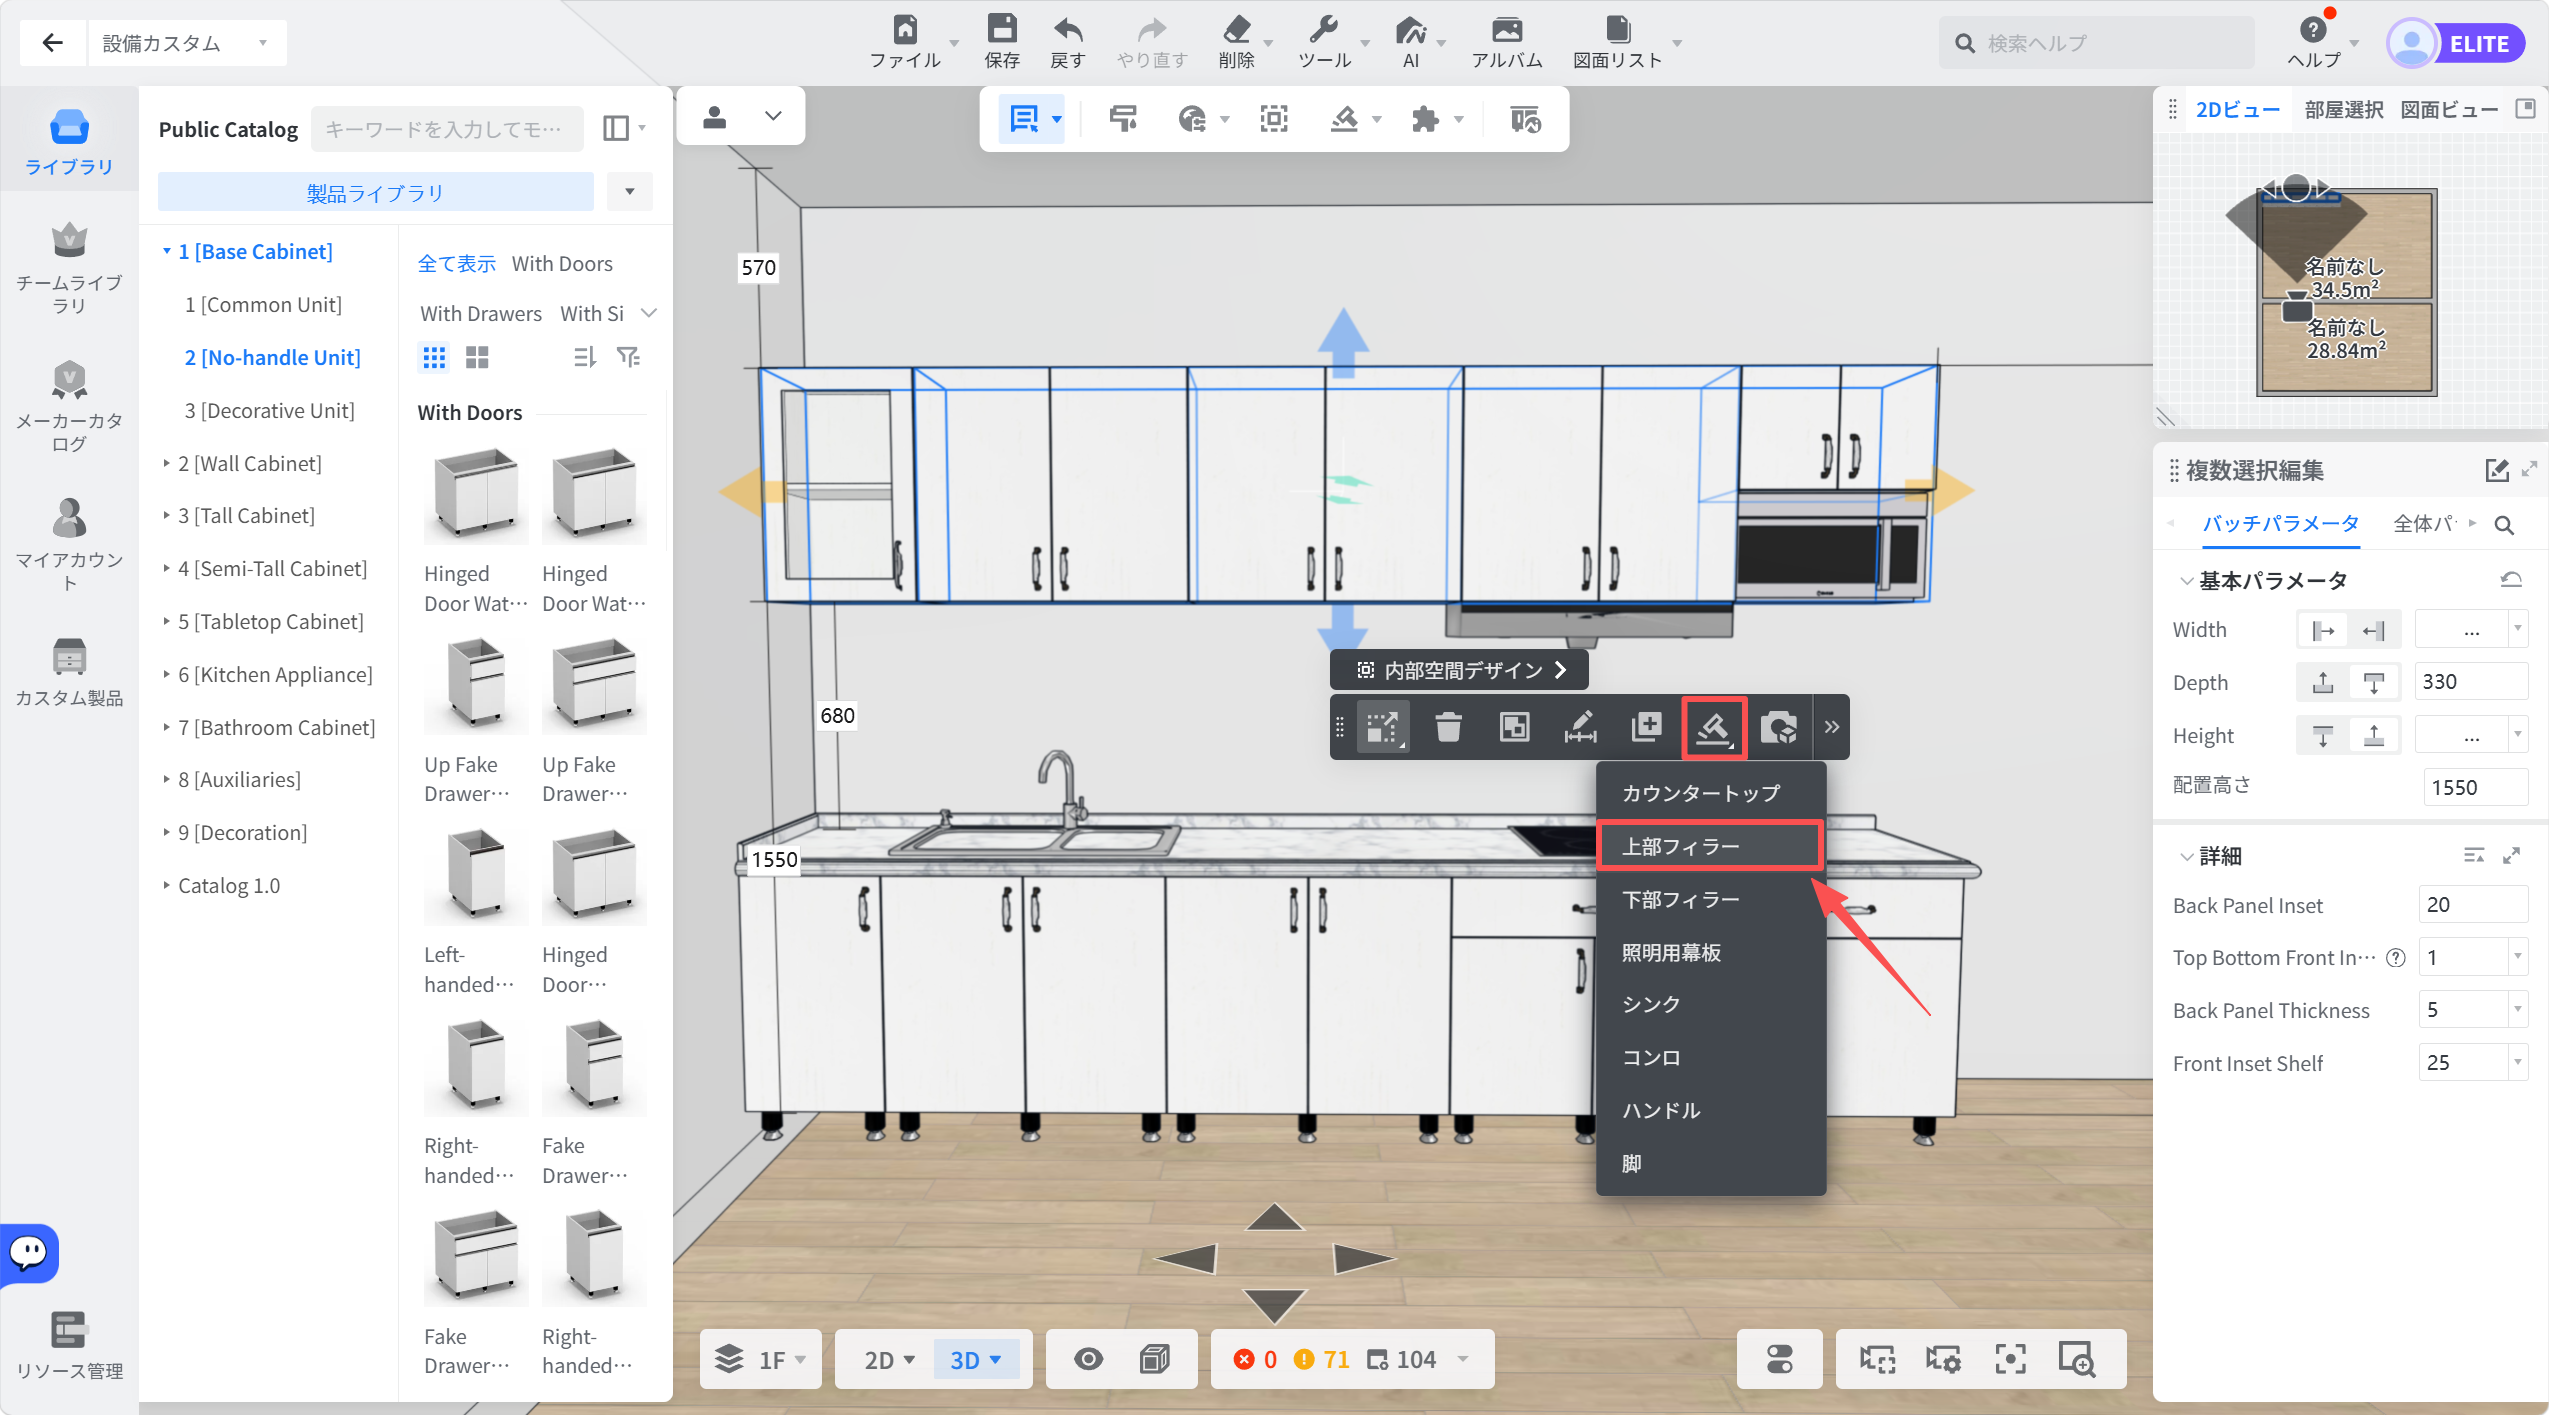Open the ツール wrench icon
This screenshot has width=2549, height=1415.
coord(1323,30)
